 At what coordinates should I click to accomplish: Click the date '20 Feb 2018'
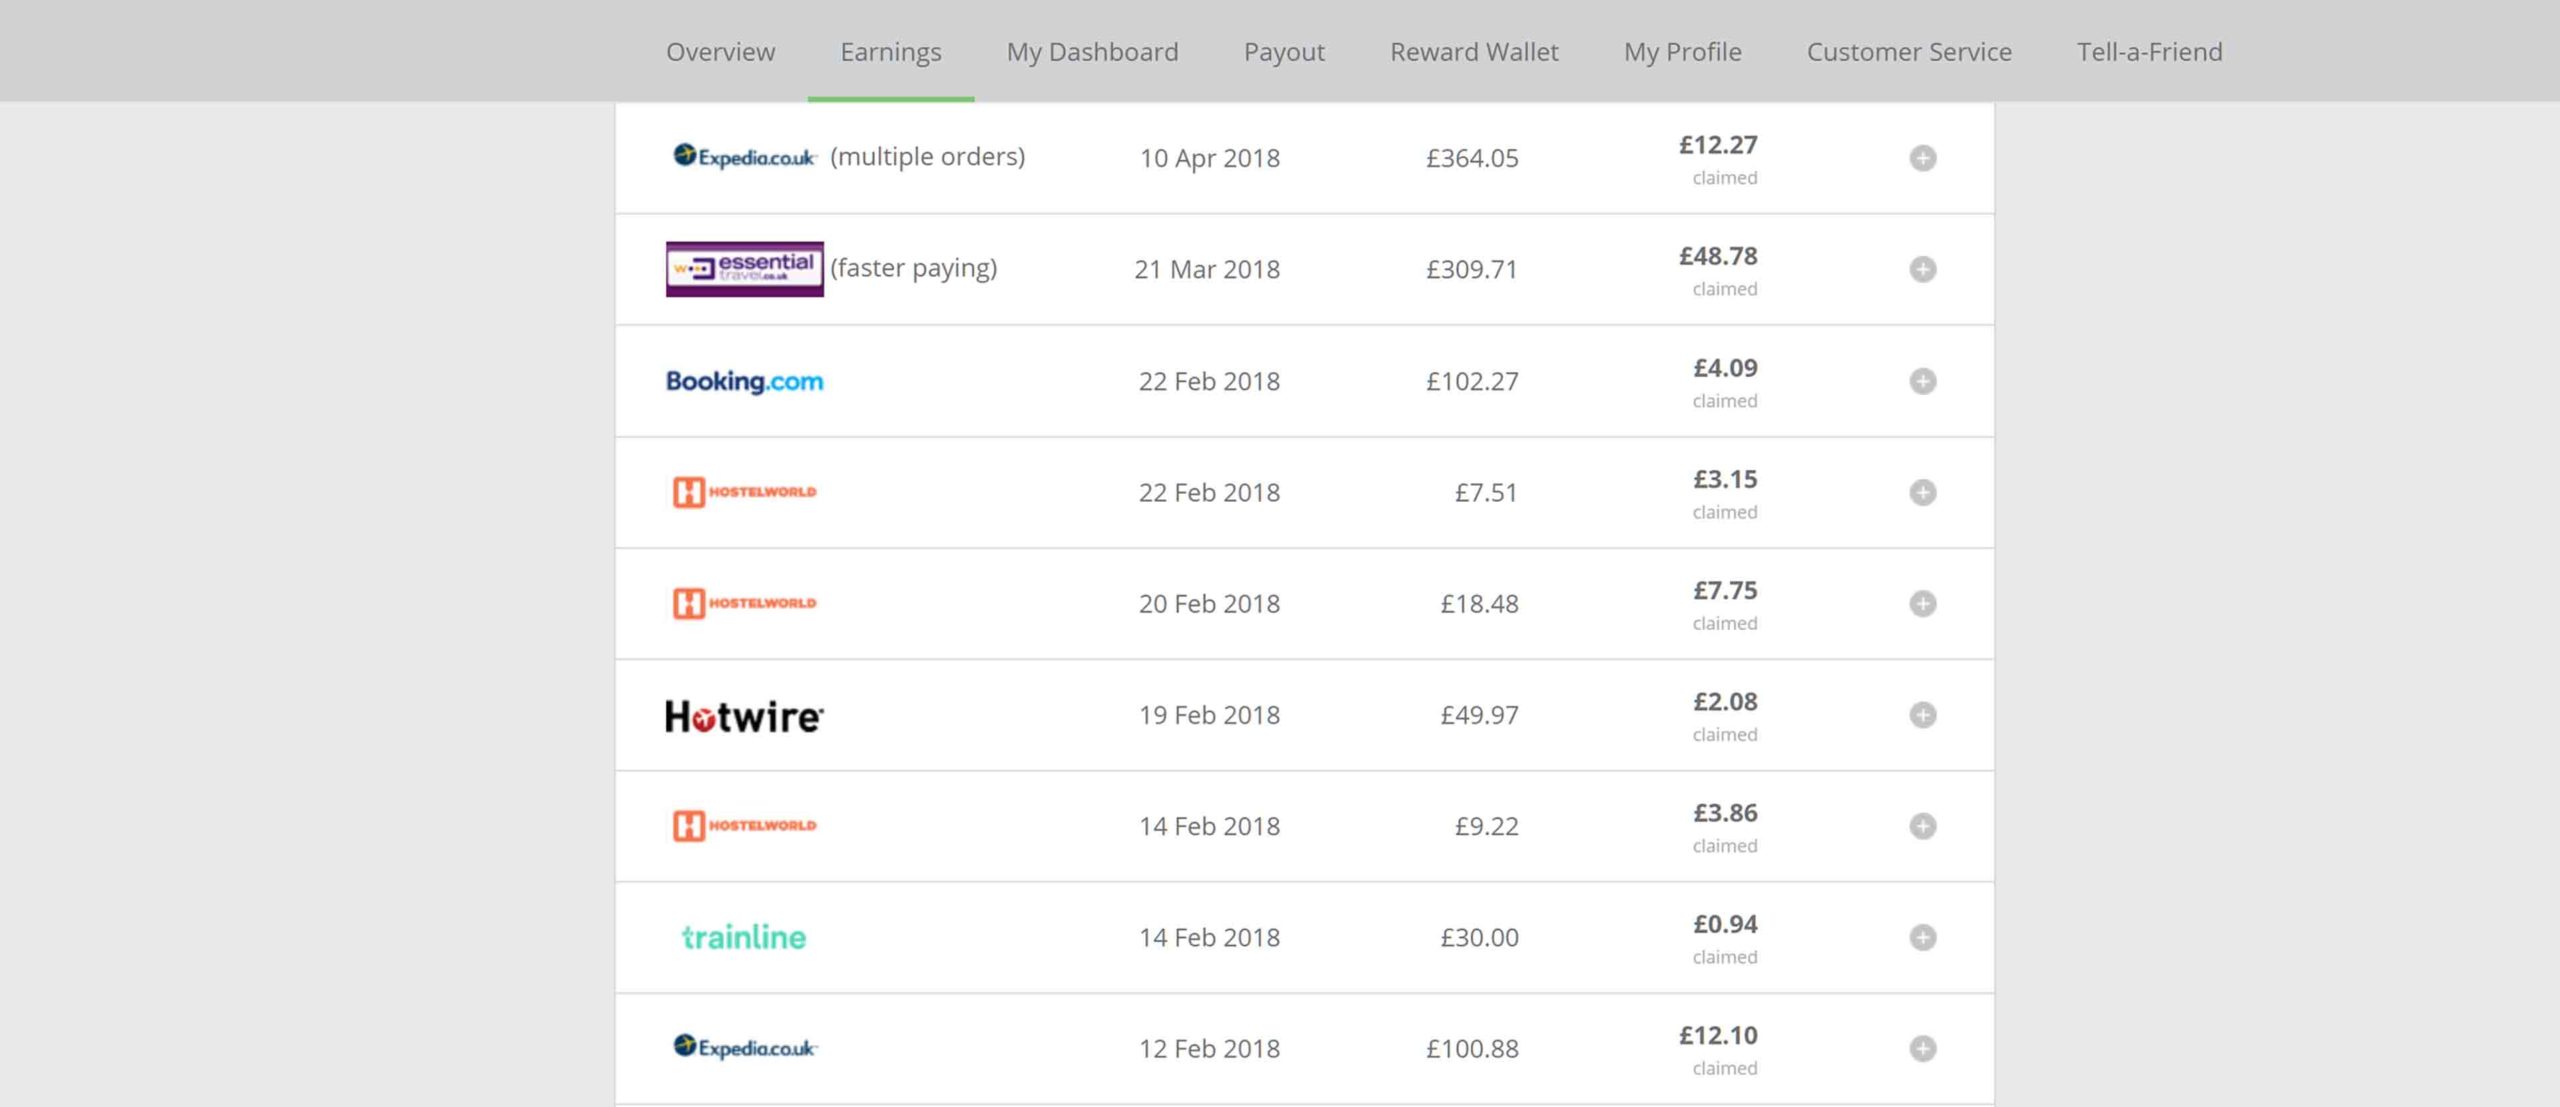[1209, 603]
